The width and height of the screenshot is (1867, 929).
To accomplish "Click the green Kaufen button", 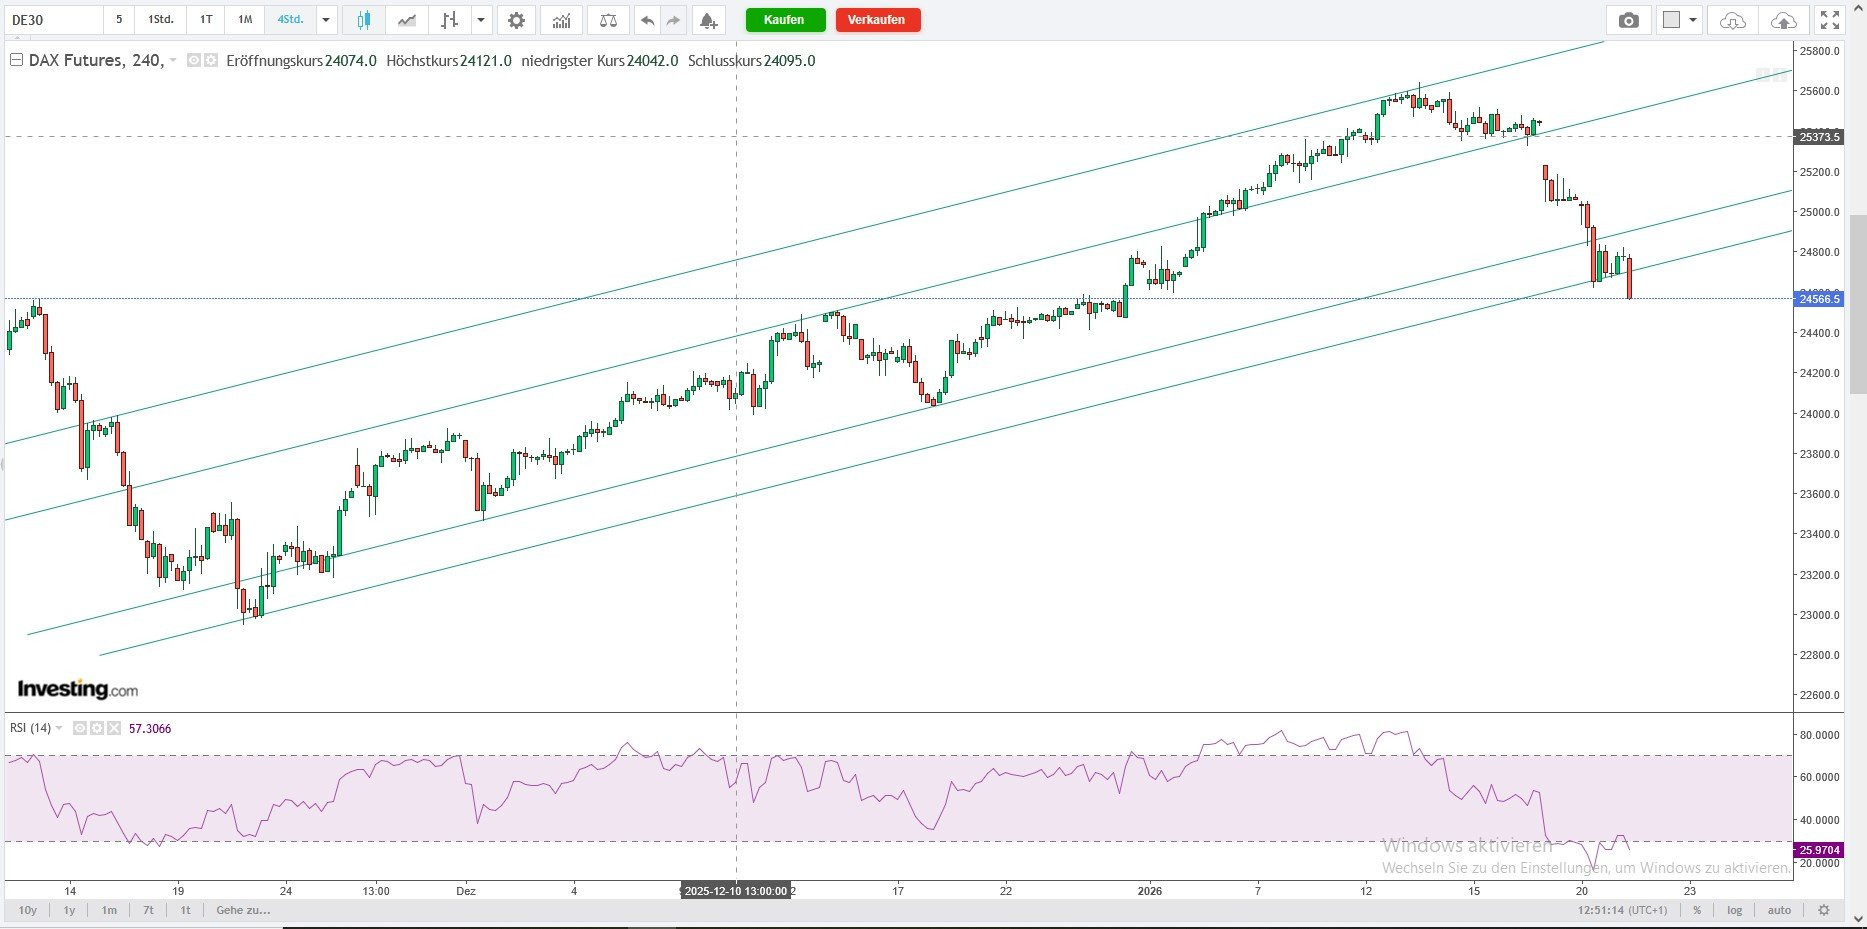I will (785, 20).
